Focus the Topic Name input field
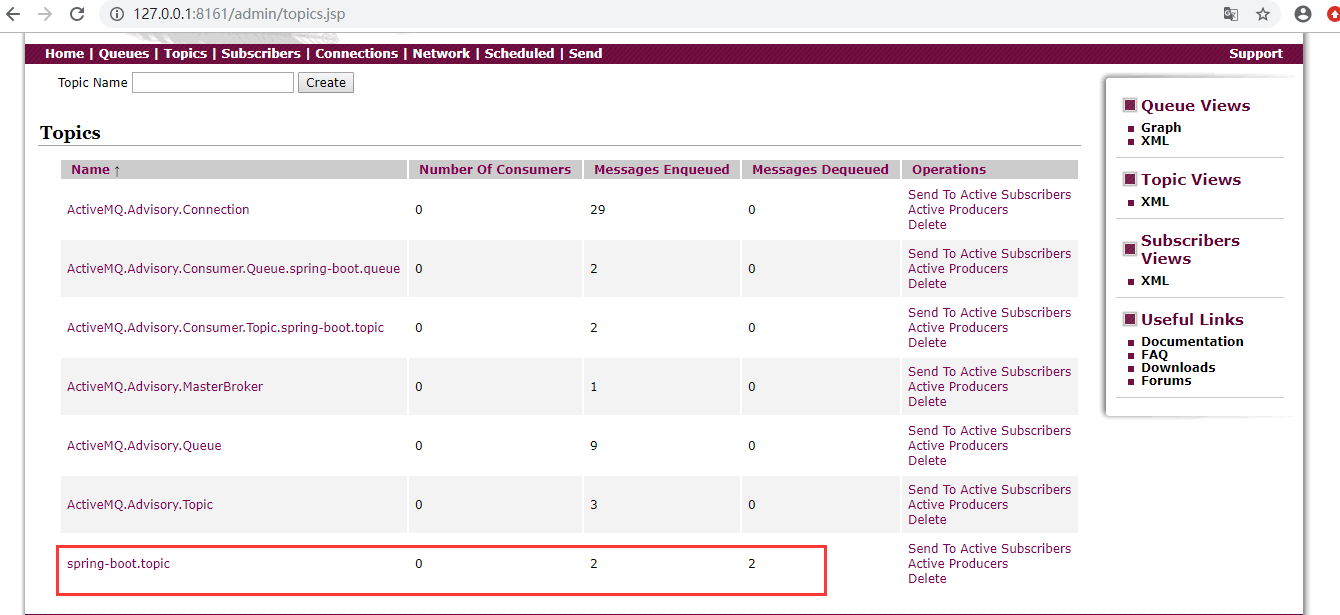1340x615 pixels. 213,82
